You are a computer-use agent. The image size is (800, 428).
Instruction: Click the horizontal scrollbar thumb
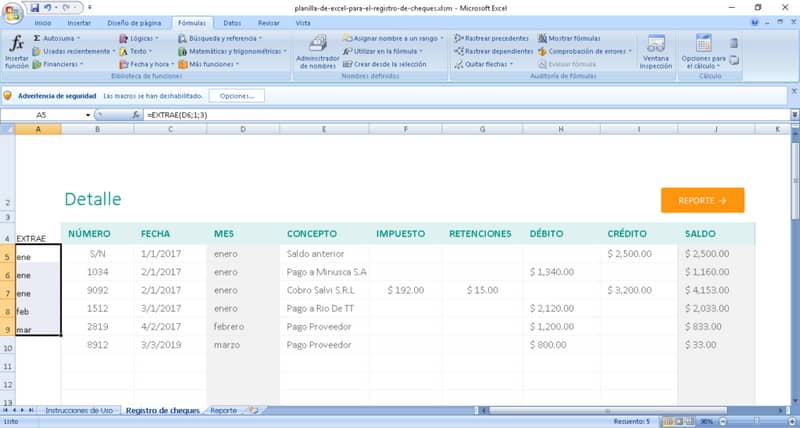tap(607, 411)
